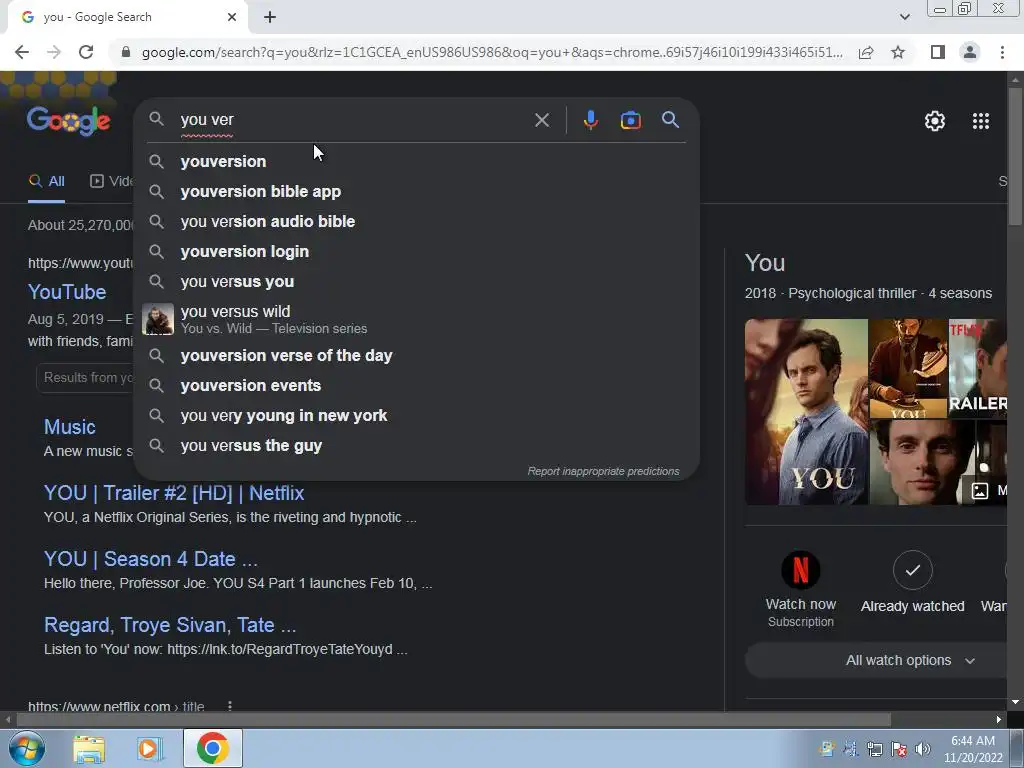Image resolution: width=1024 pixels, height=768 pixels.
Task: Open 'Regard, Troye Sivan, Tate ...' link
Action: pyautogui.click(x=170, y=625)
